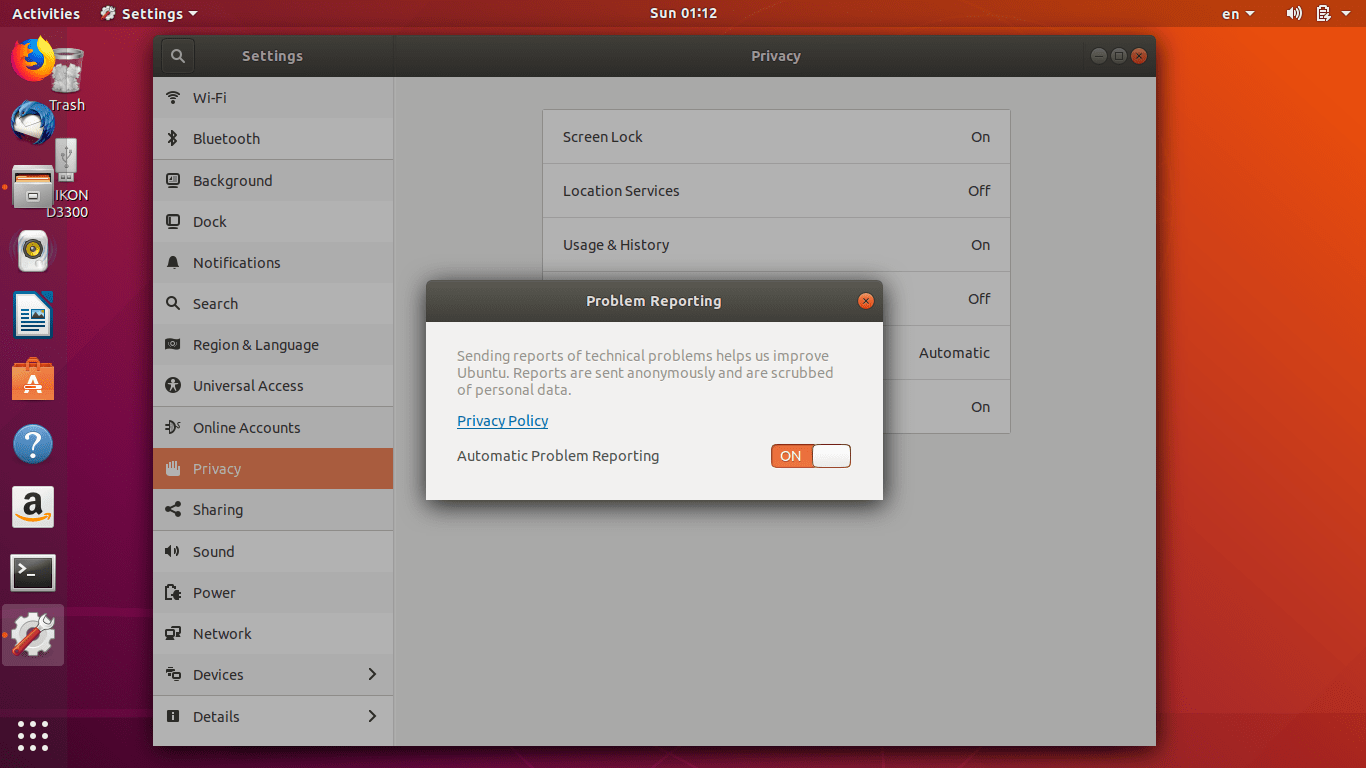Launch Terminal from the dock

[32, 573]
